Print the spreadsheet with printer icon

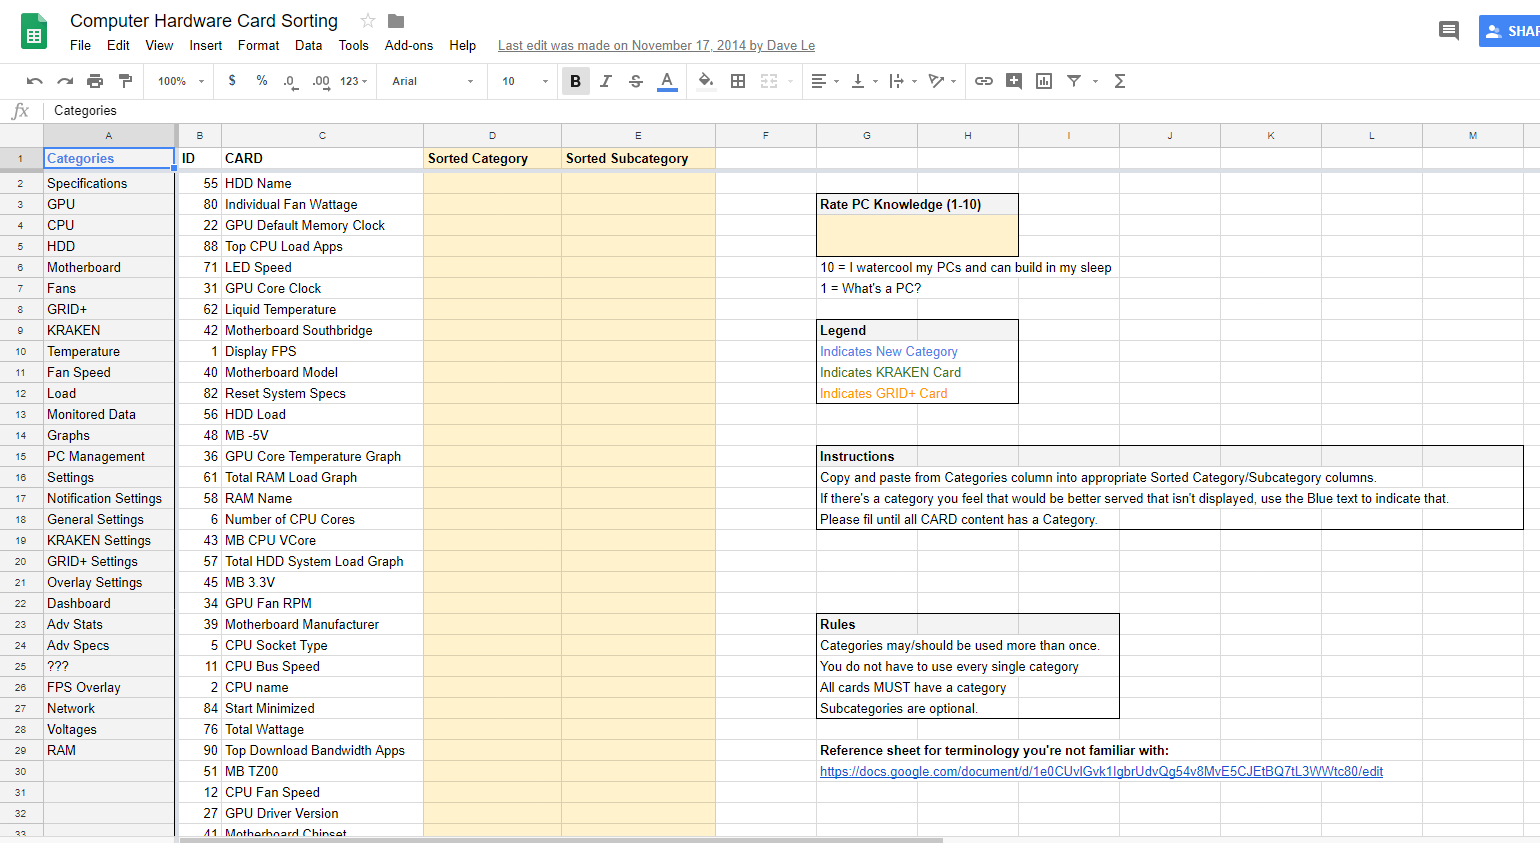pyautogui.click(x=95, y=81)
